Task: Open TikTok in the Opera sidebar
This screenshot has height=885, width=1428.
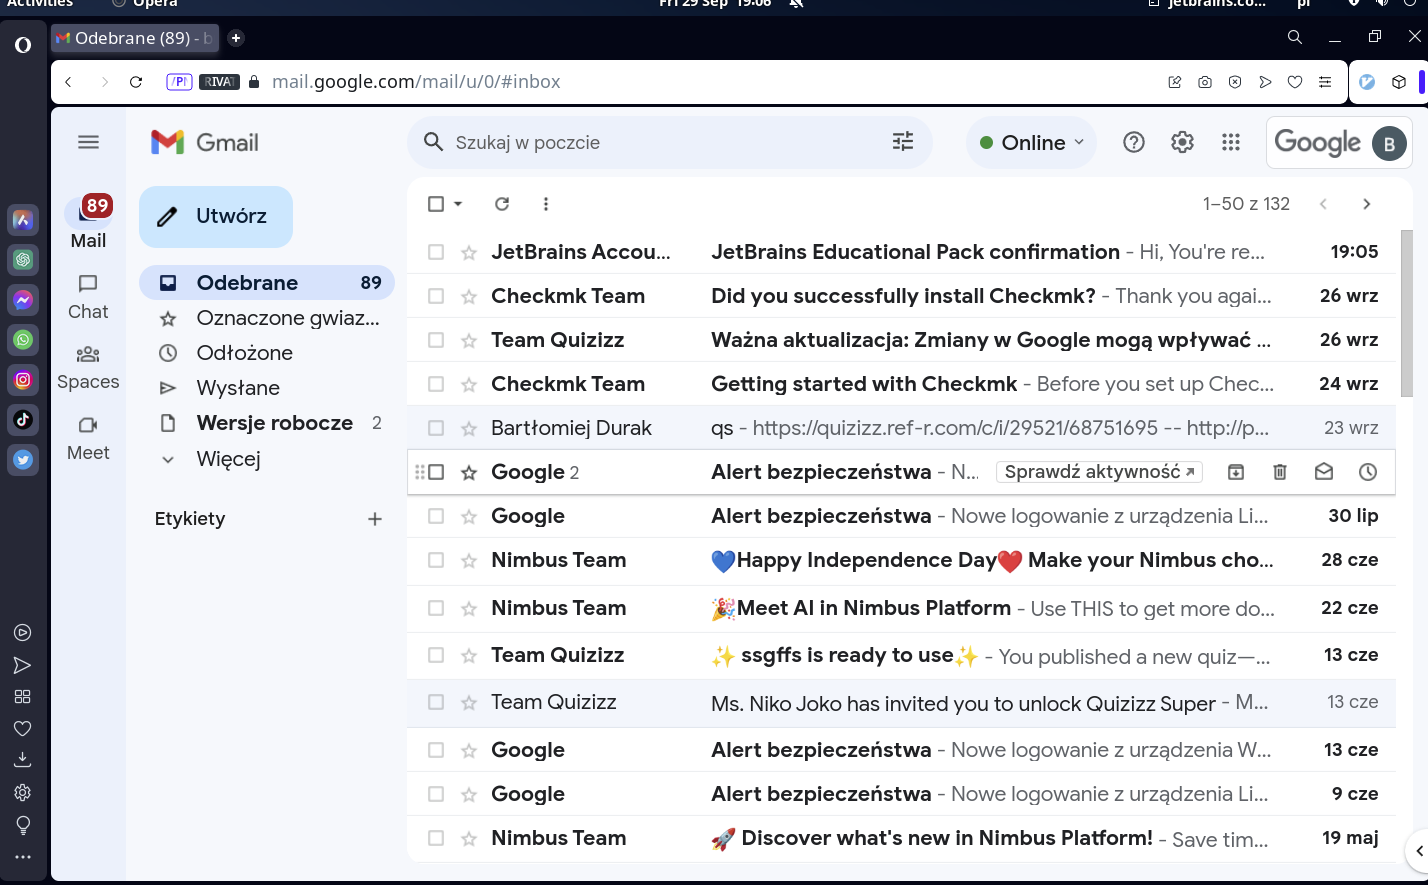Action: point(23,420)
